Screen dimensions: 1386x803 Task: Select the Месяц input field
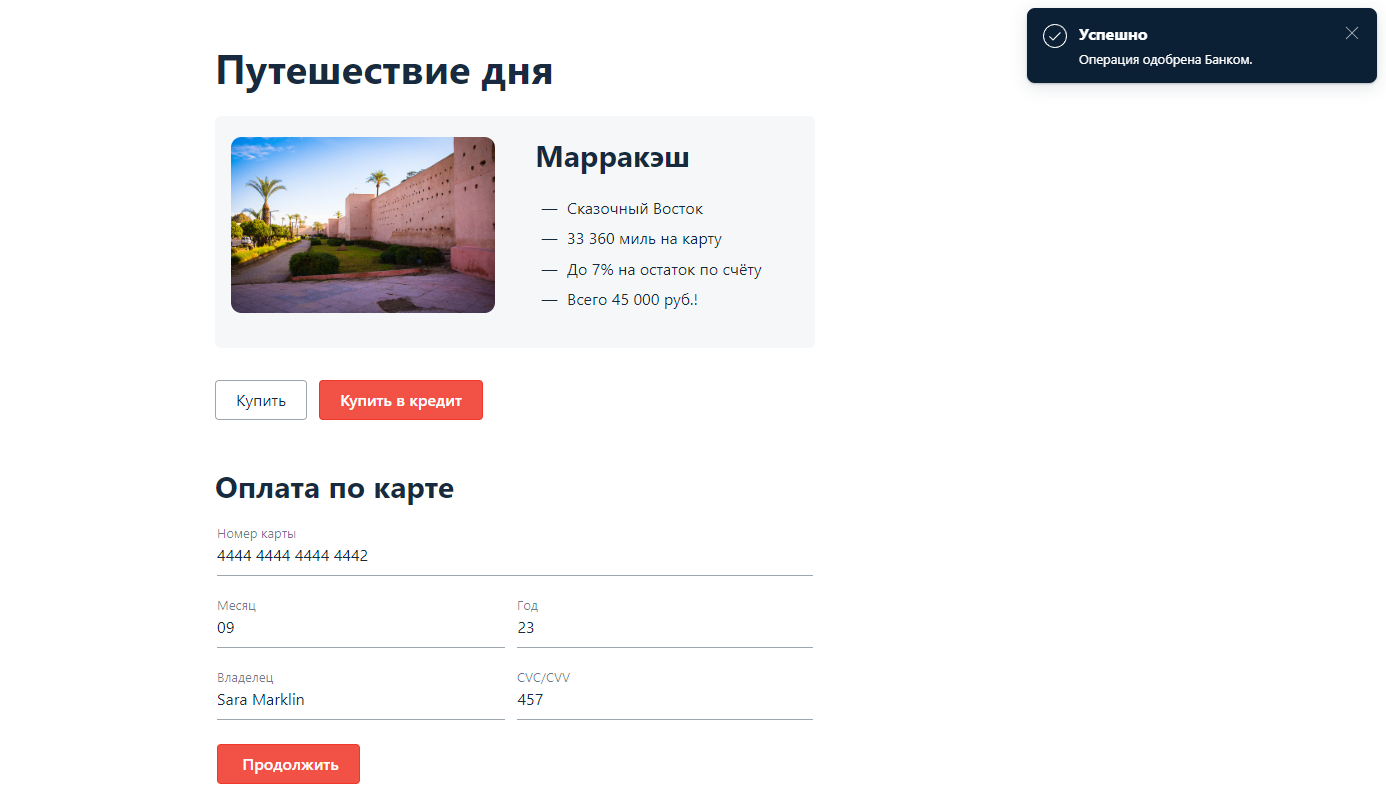coord(360,627)
